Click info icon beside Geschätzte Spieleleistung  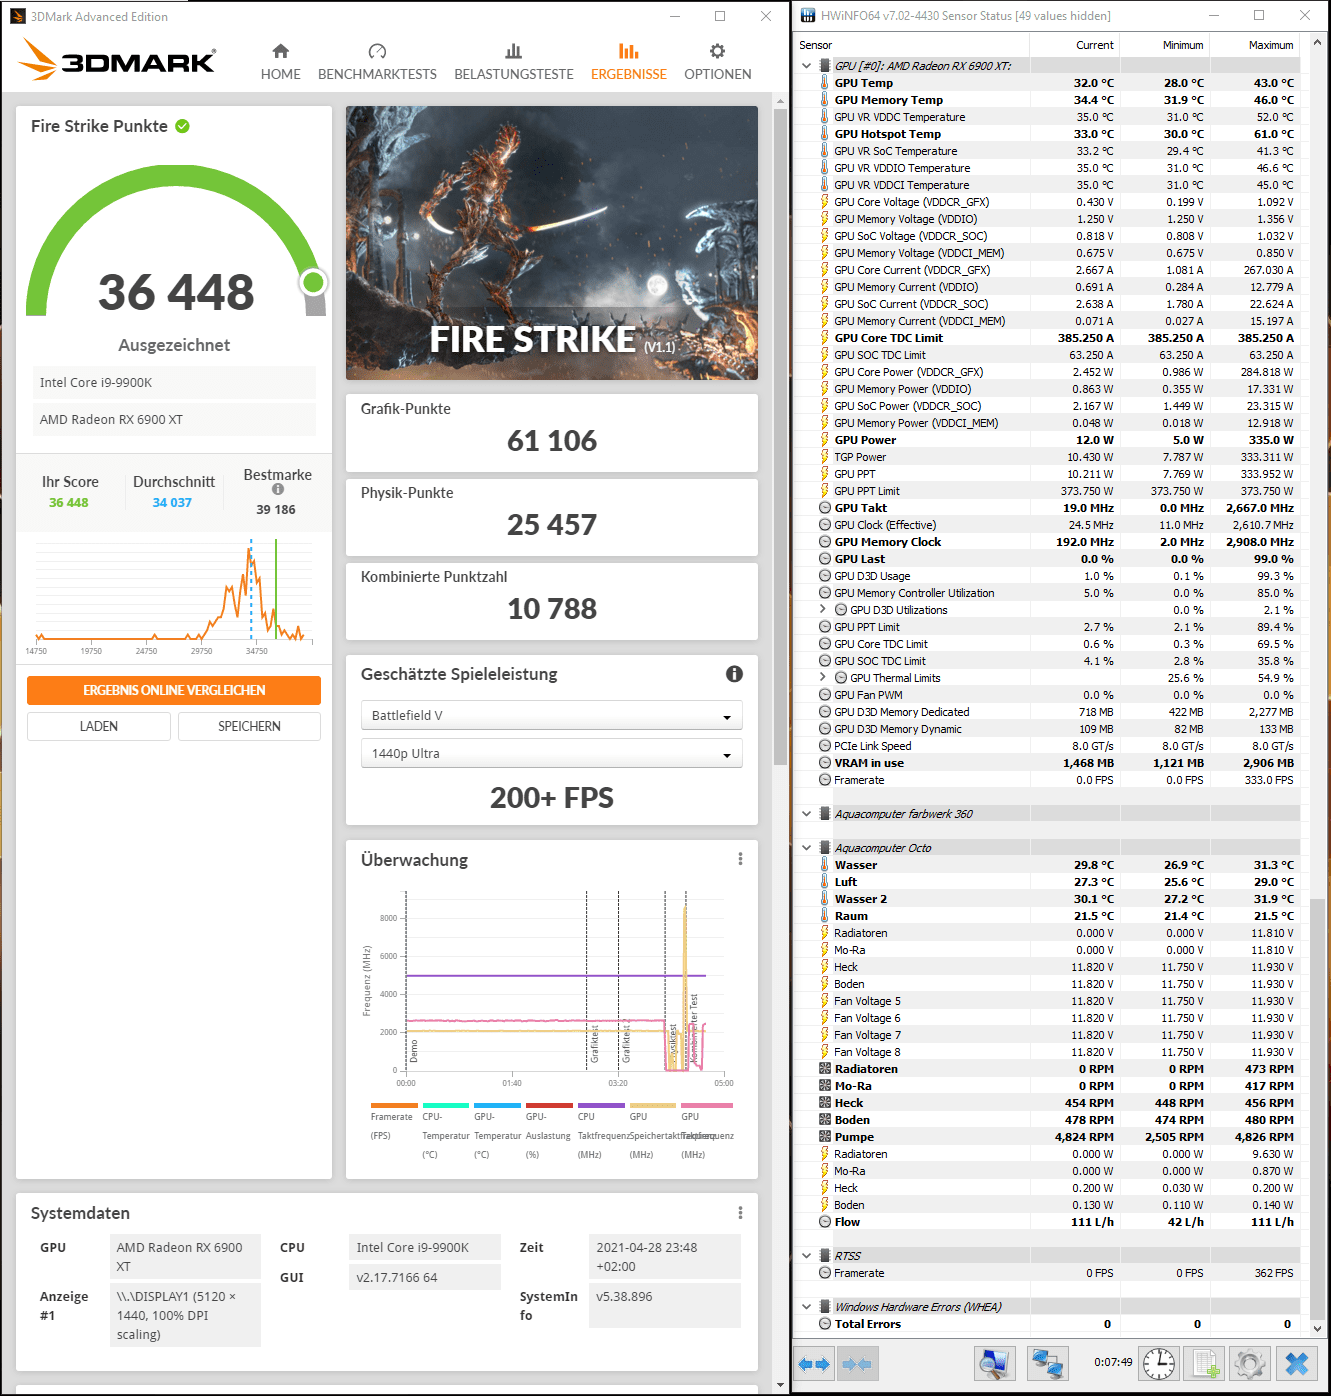click(734, 674)
